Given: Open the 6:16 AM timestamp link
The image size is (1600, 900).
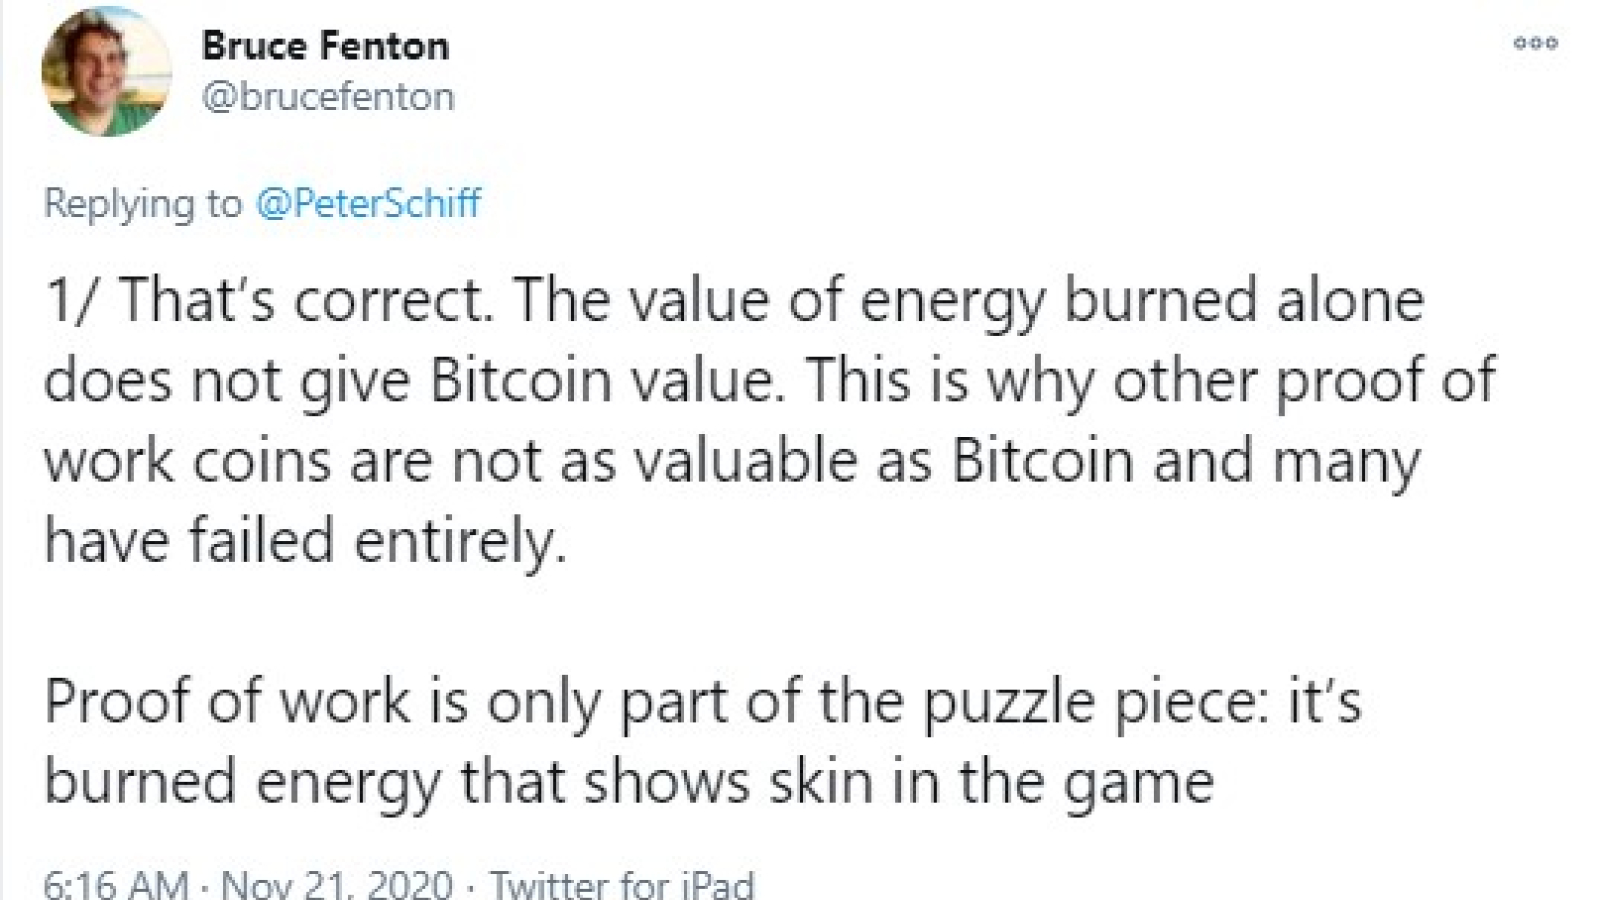Looking at the screenshot, I should click(x=116, y=884).
